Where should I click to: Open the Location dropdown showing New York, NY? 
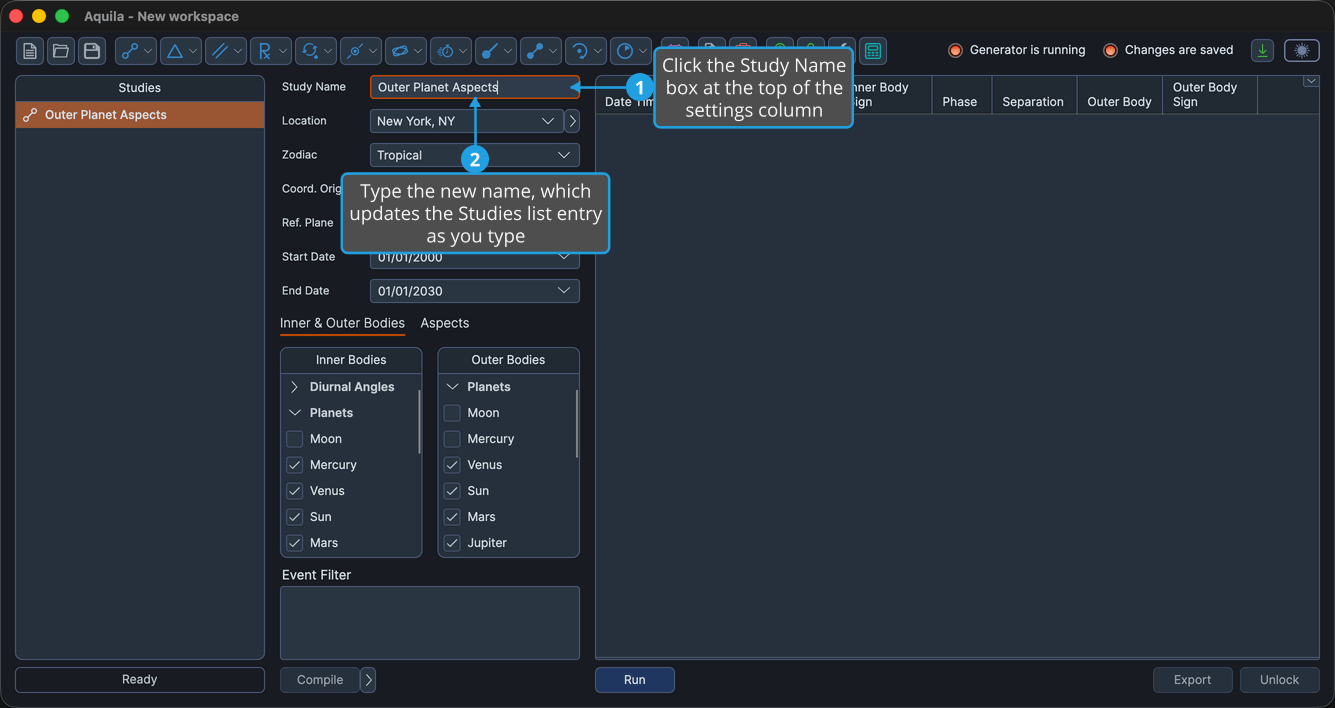point(466,121)
